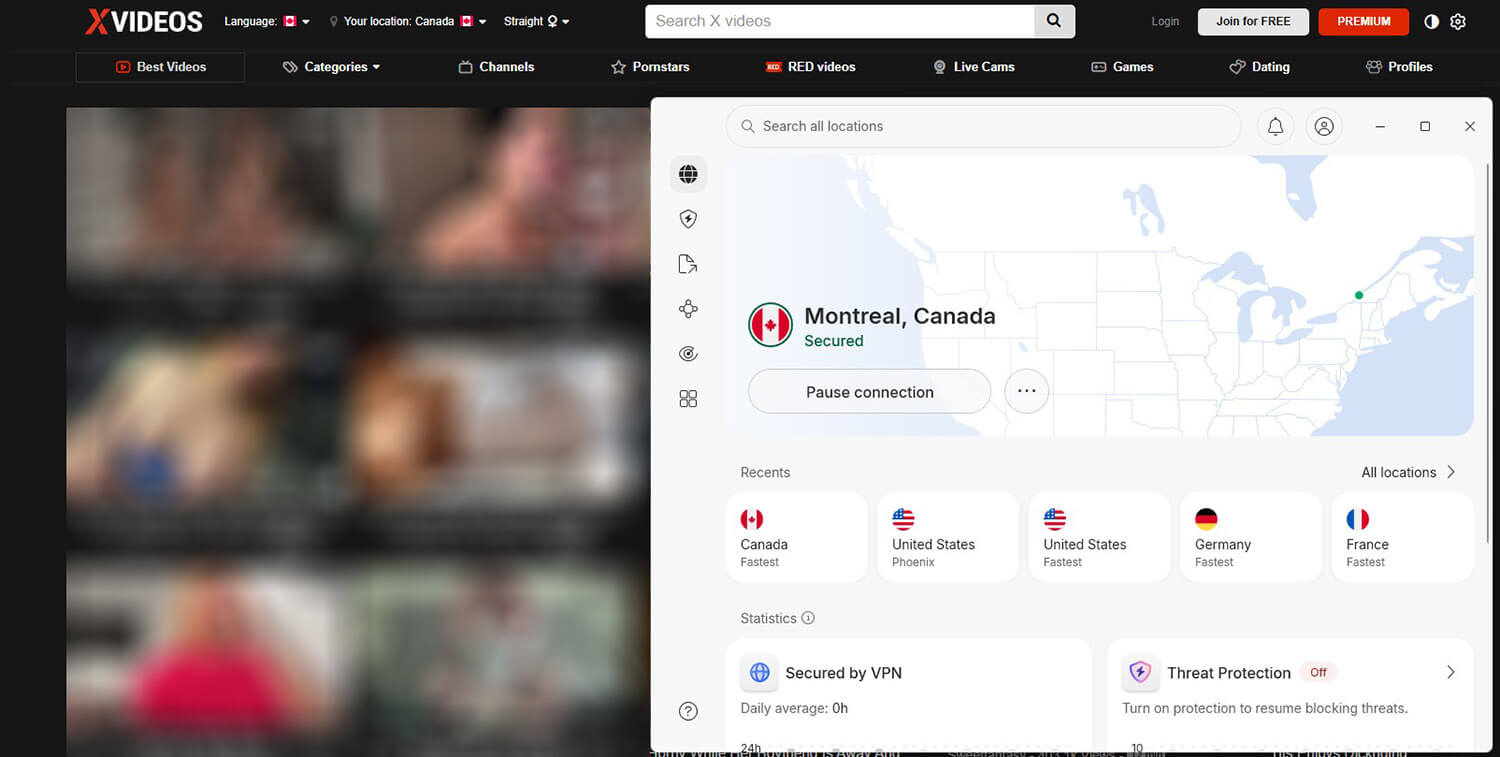Click the Recents section label
1500x757 pixels.
pos(765,472)
